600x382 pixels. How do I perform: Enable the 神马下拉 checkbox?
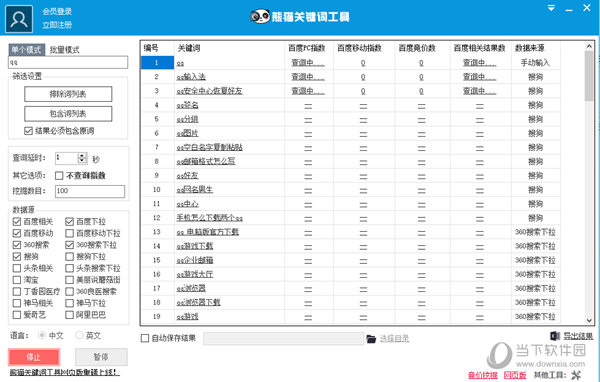[x=69, y=303]
